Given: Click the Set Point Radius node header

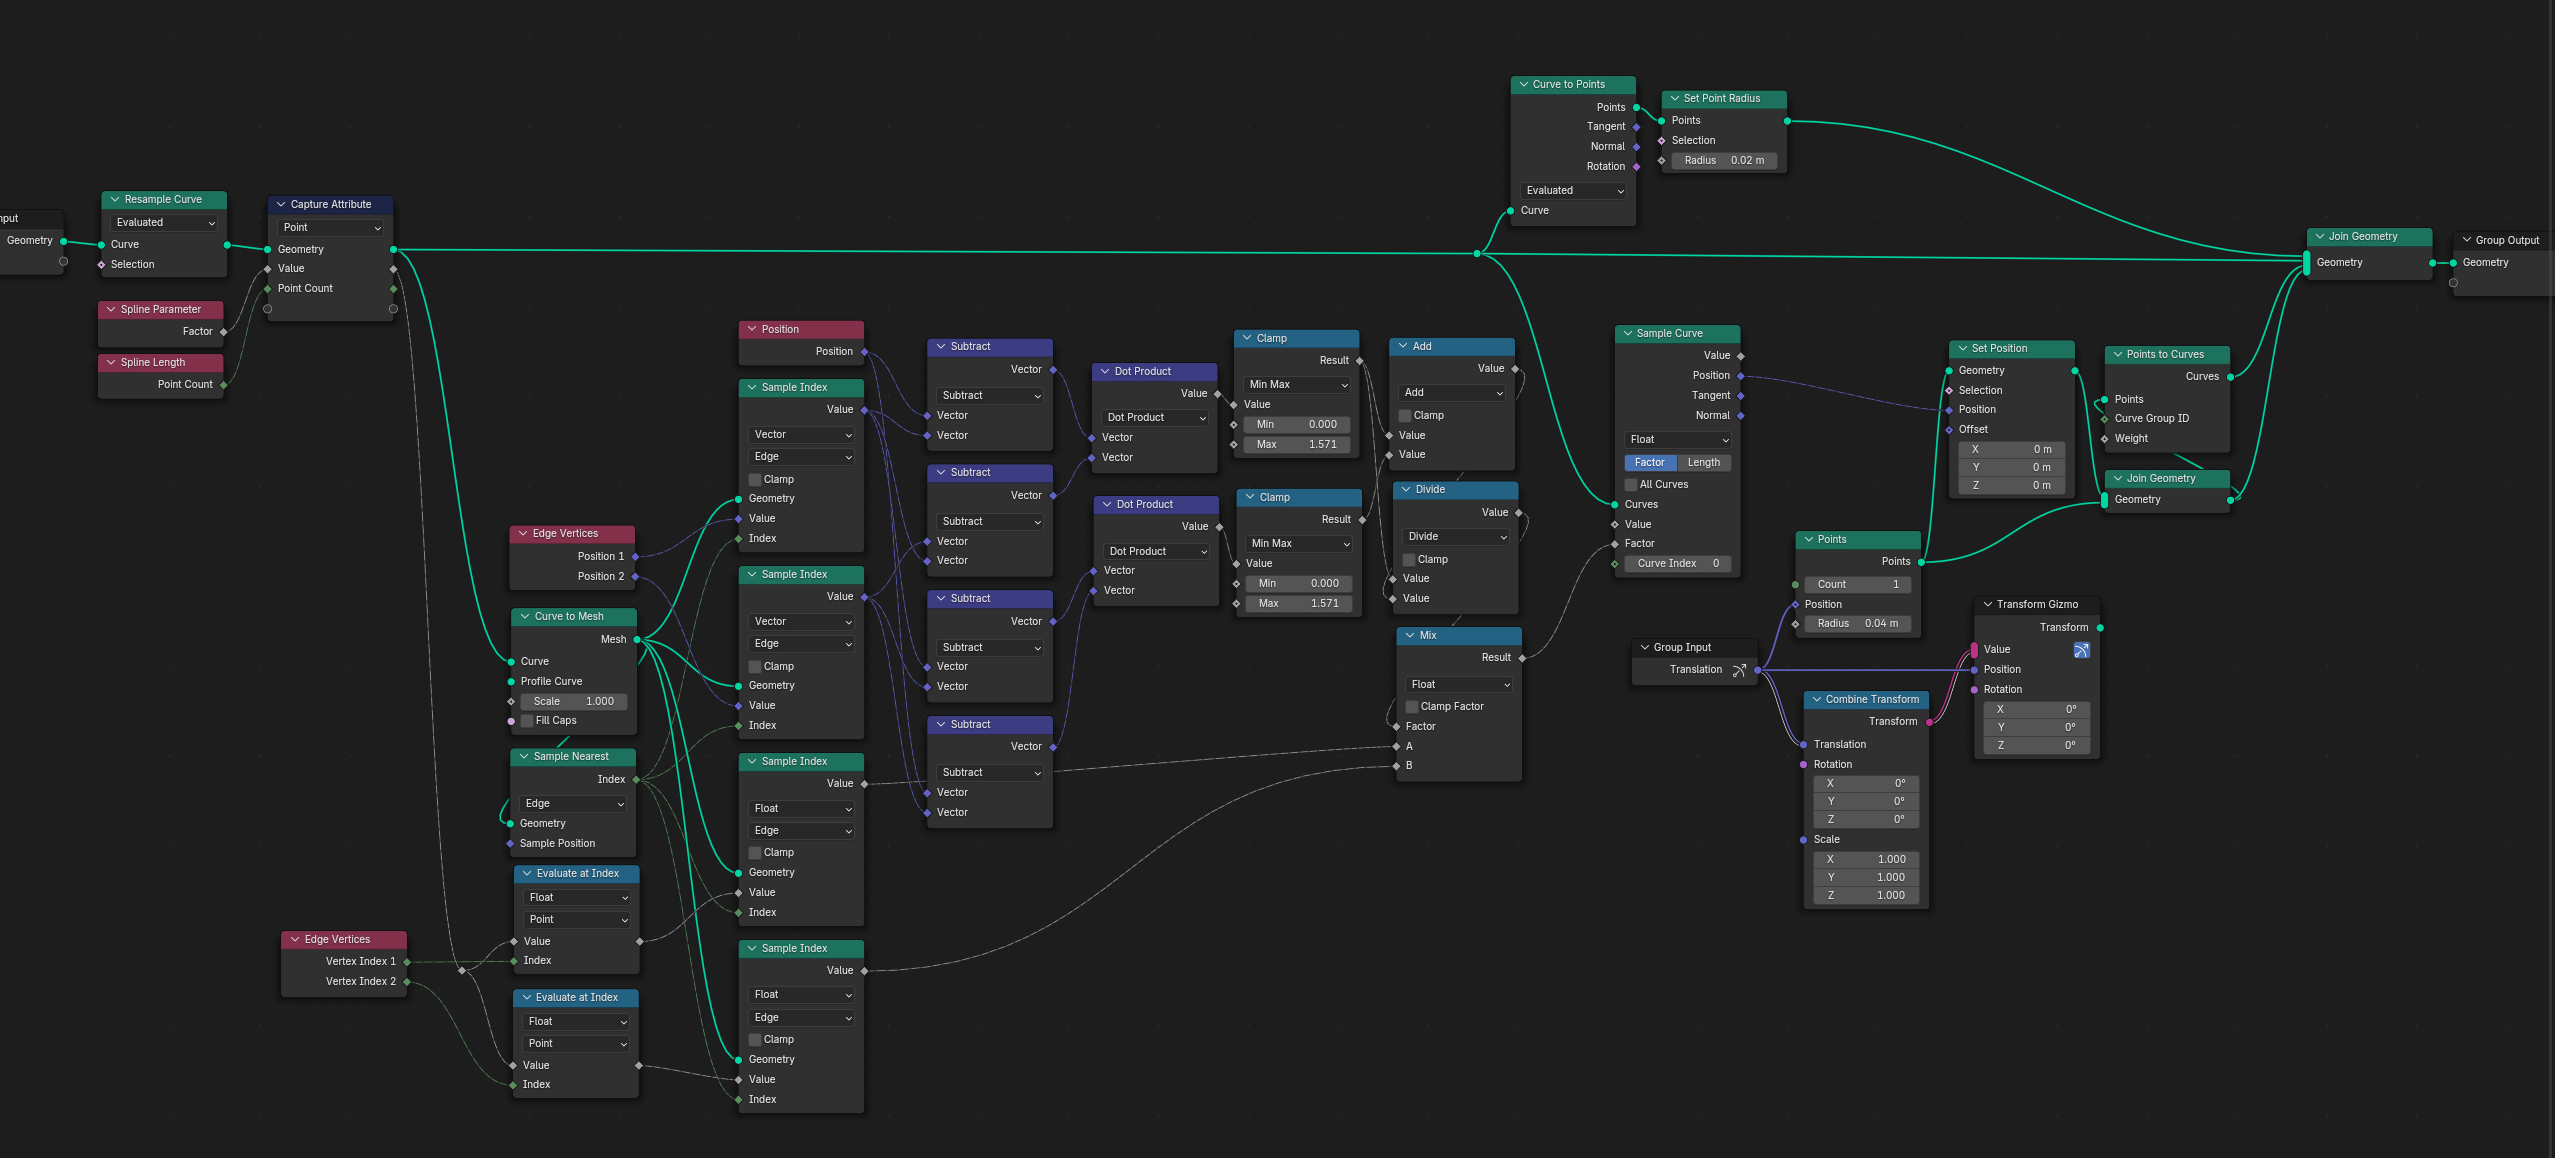Looking at the screenshot, I should coord(1722,99).
